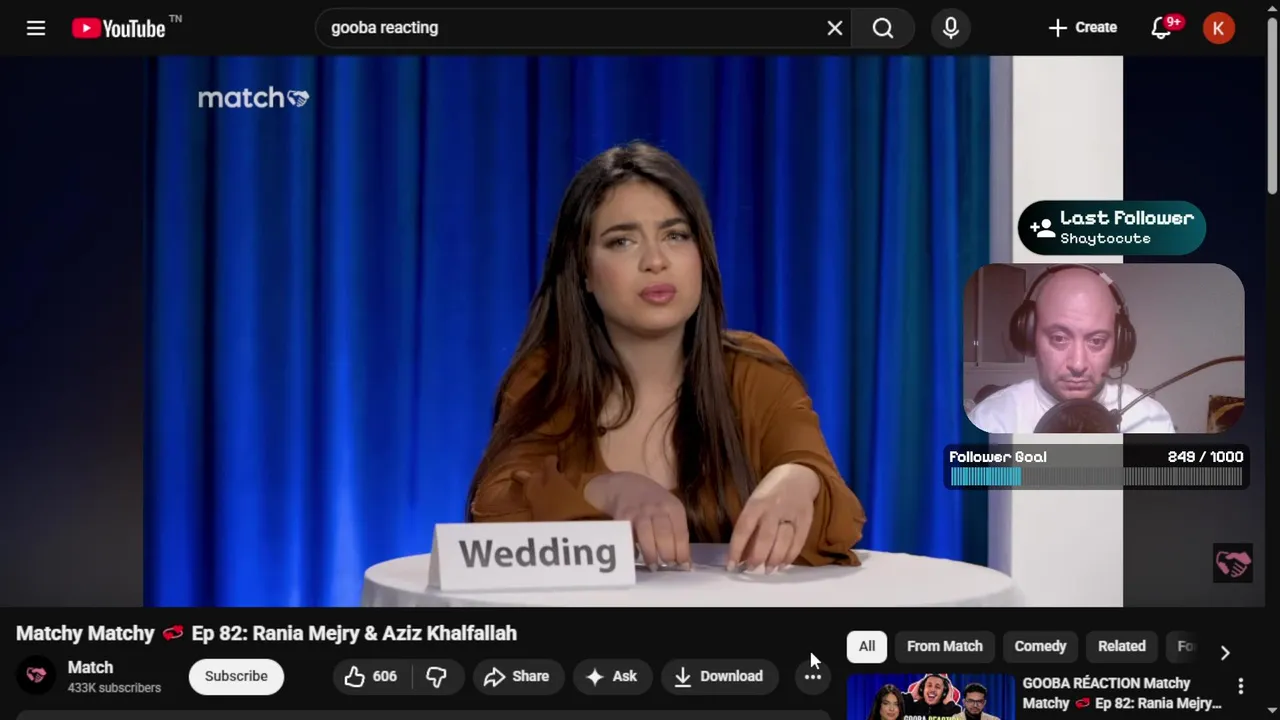This screenshot has height=720, width=1280.
Task: Click the Match channel watermark in video
Action: click(1232, 563)
